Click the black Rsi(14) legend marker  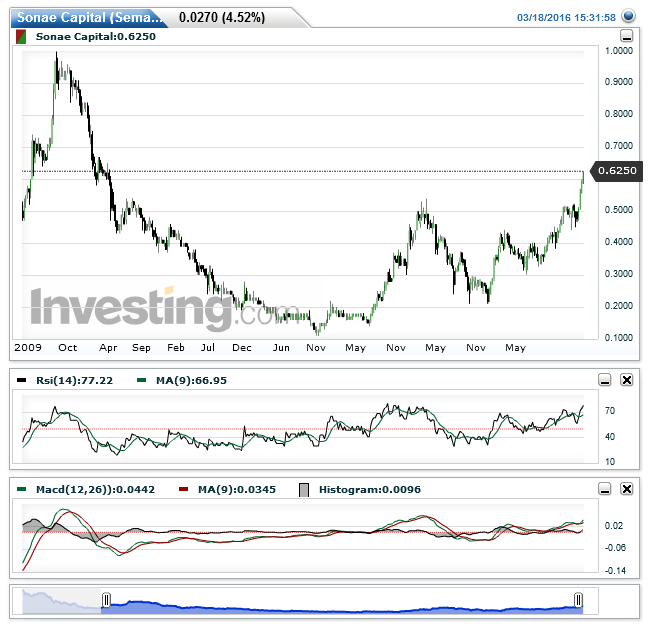click(x=22, y=380)
